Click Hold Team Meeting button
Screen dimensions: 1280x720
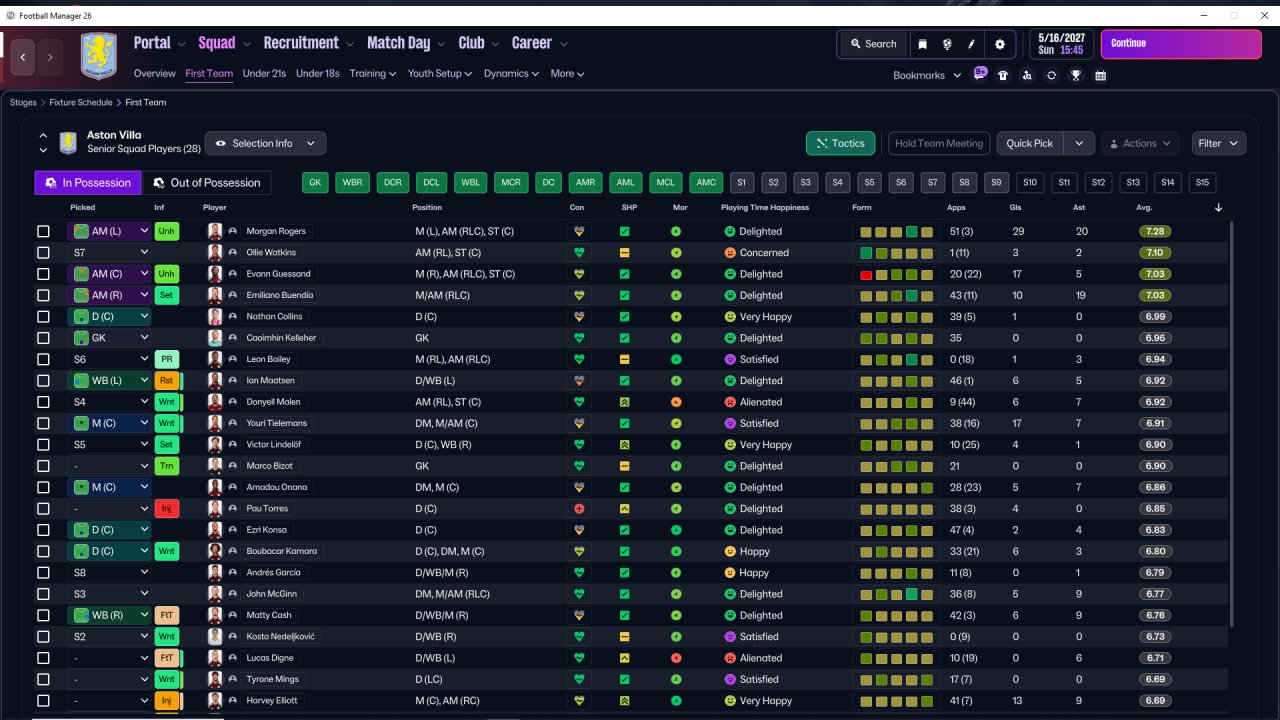939,144
